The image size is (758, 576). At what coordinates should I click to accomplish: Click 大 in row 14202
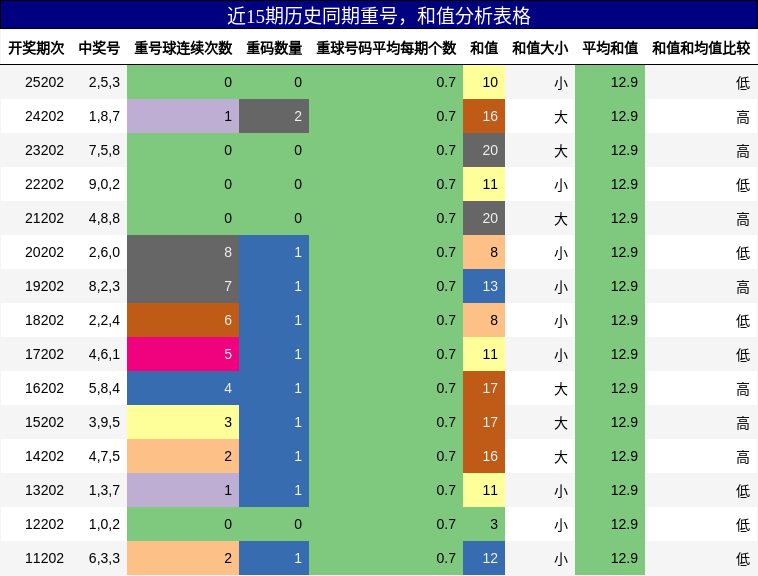(x=561, y=457)
